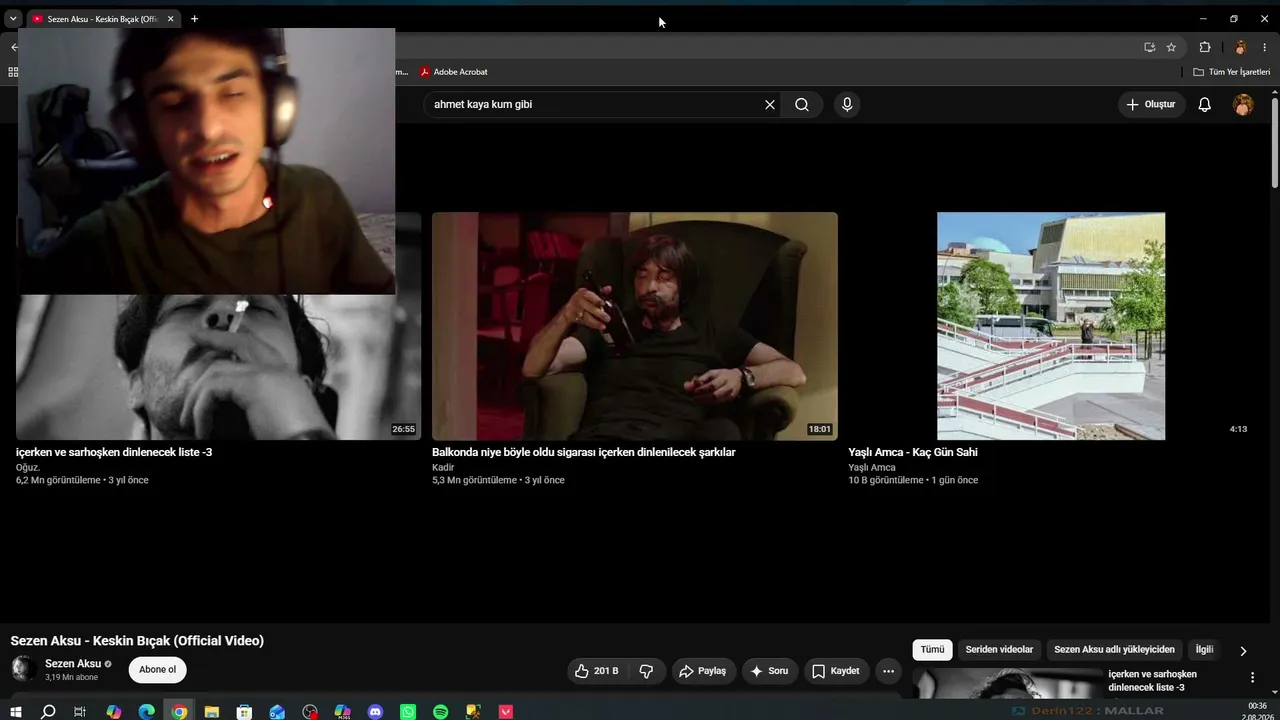Open the sidebar 'içerken ve sarhoşken' suggestion title
The height and width of the screenshot is (720, 1280).
1152,681
